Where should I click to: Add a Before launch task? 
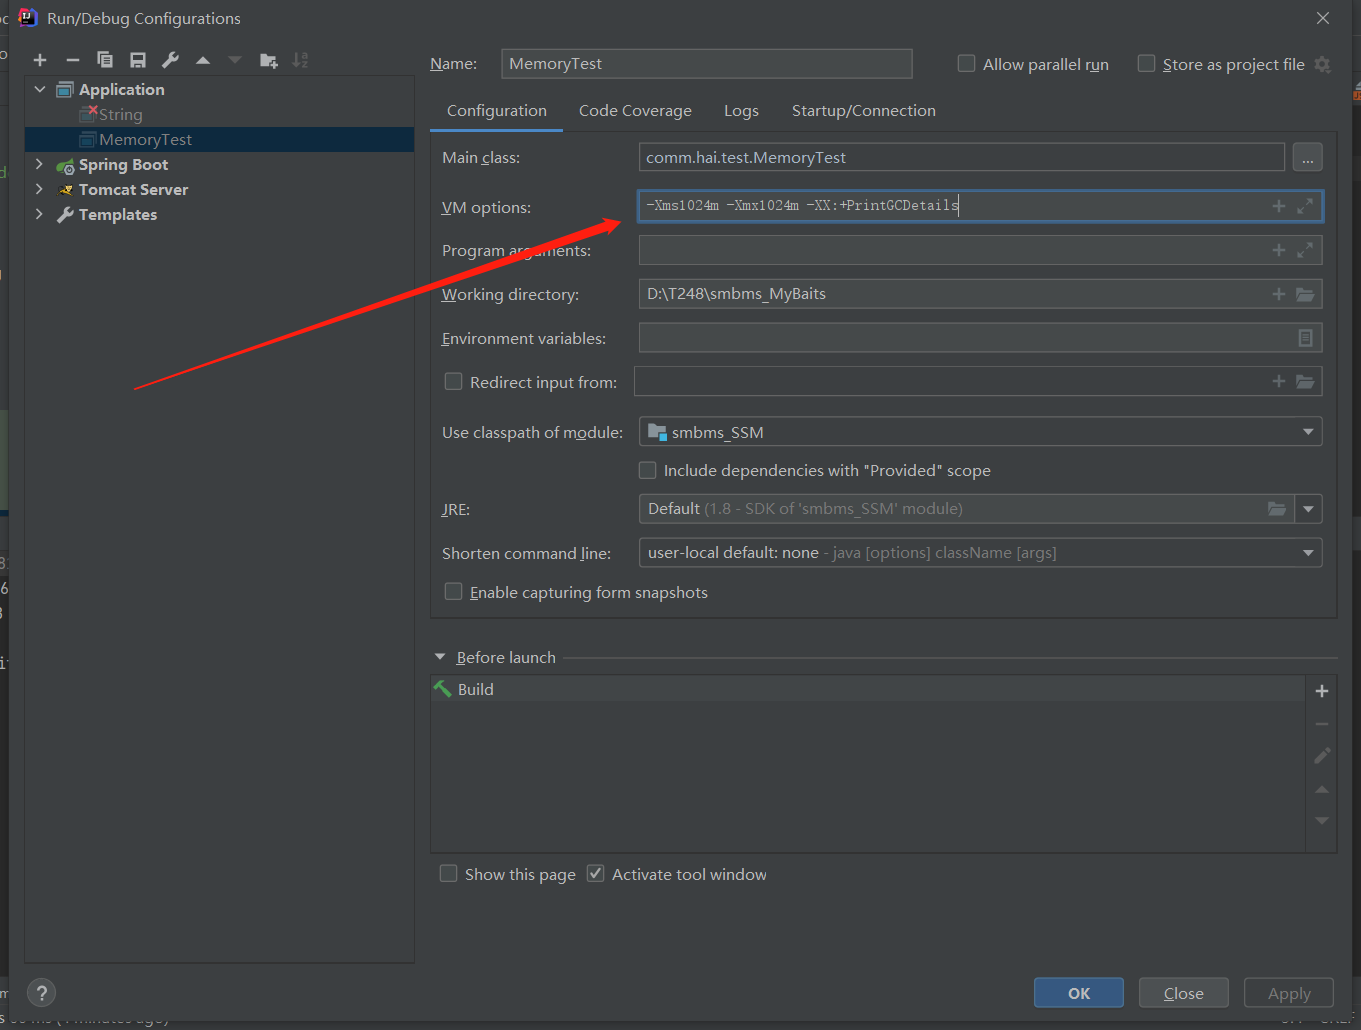point(1322,691)
